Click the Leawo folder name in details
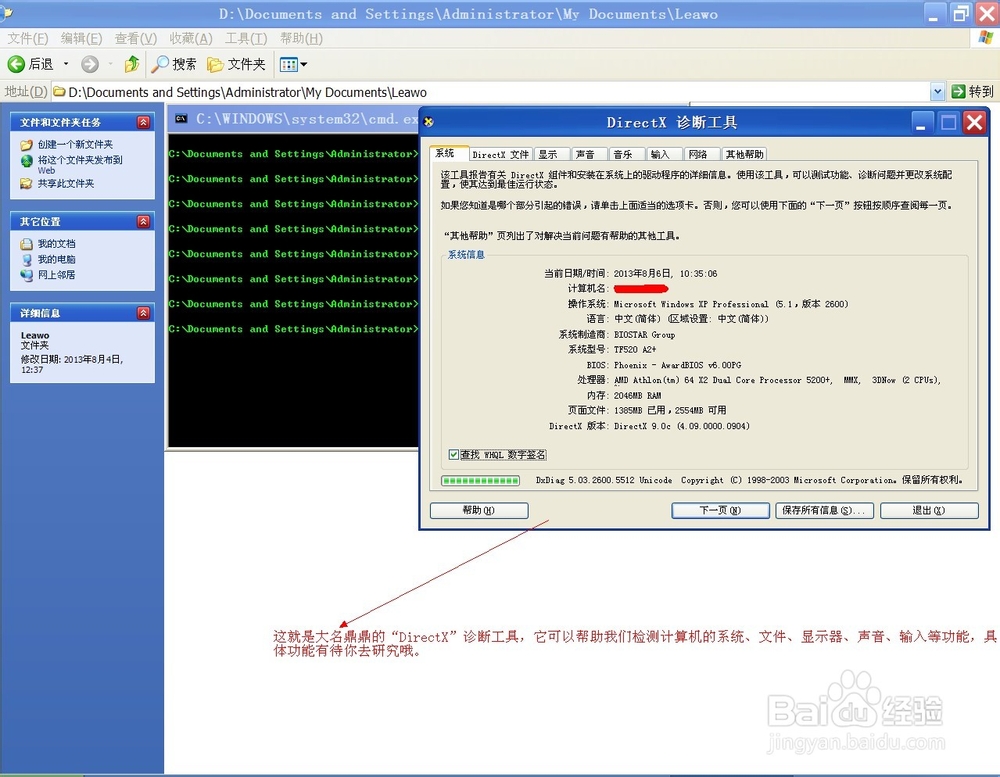The width and height of the screenshot is (1000, 777). pos(35,336)
